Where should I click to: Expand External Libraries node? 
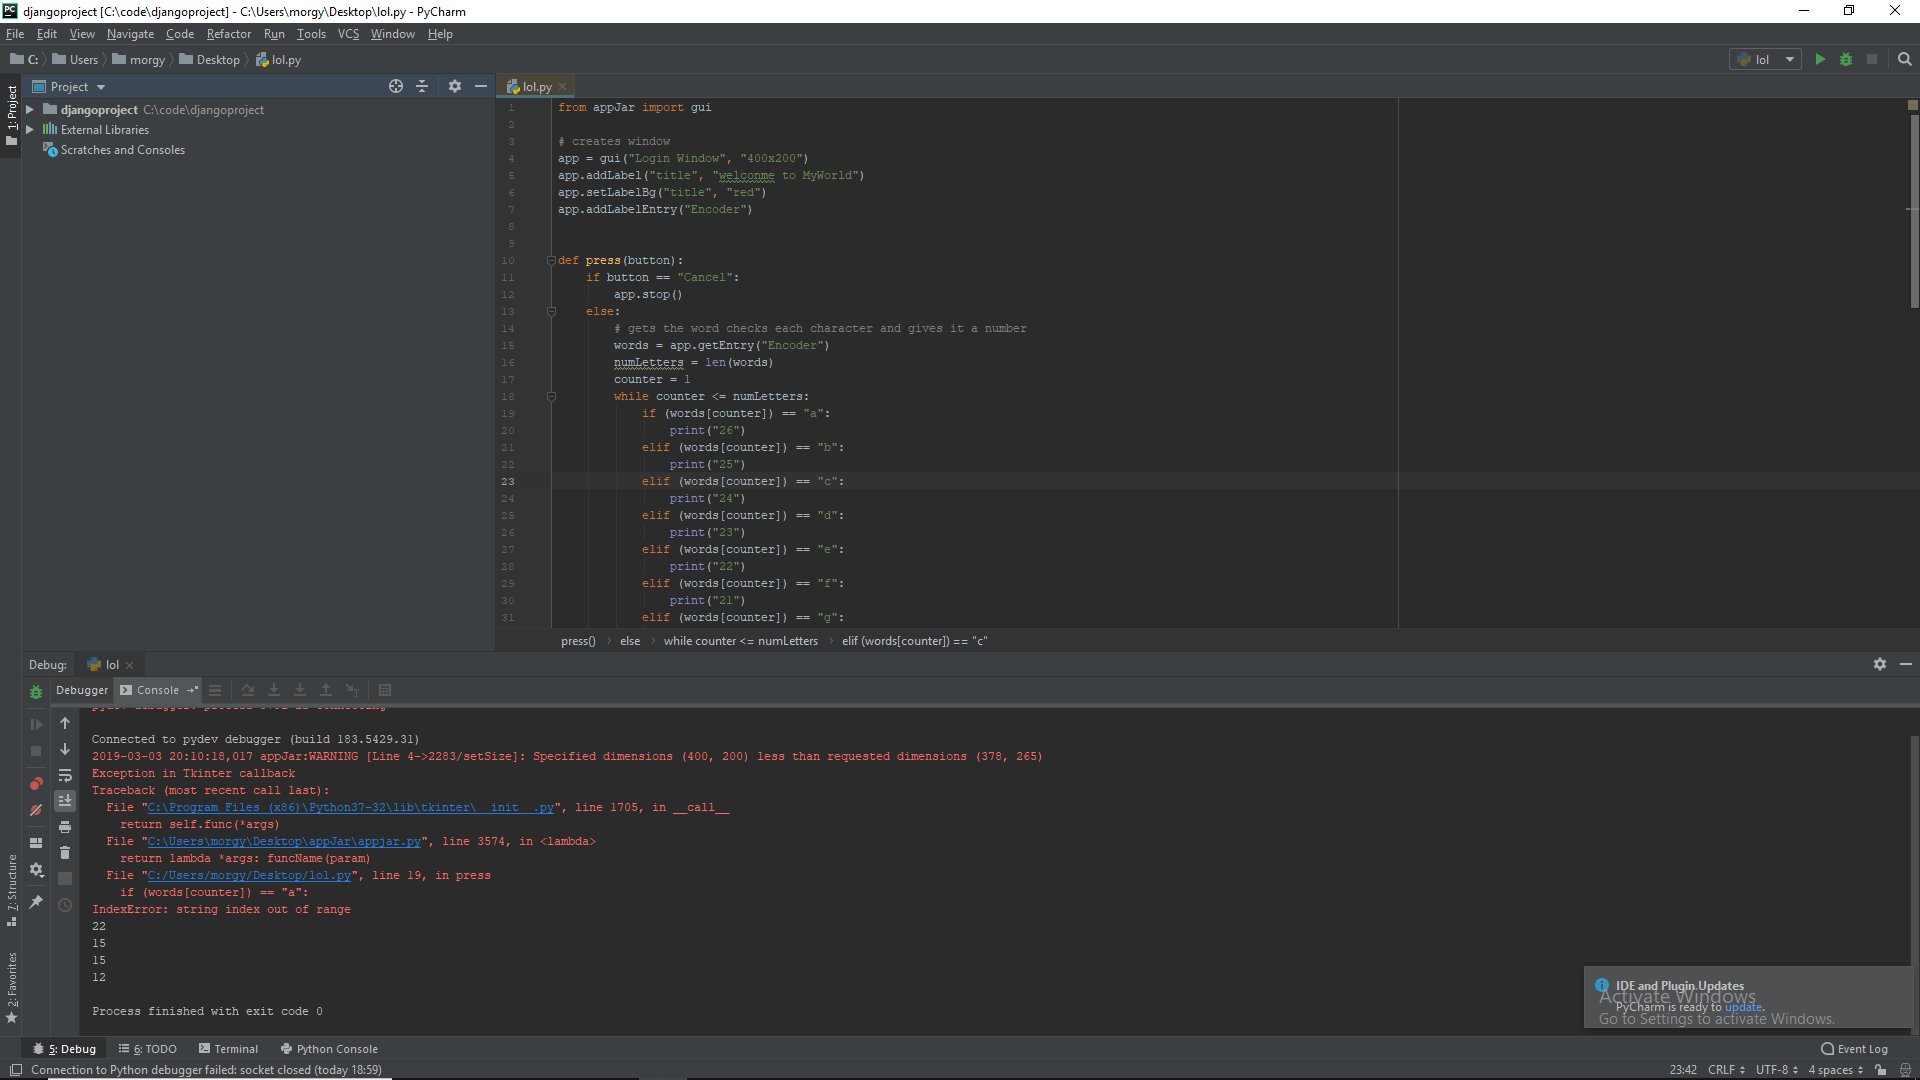click(30, 130)
